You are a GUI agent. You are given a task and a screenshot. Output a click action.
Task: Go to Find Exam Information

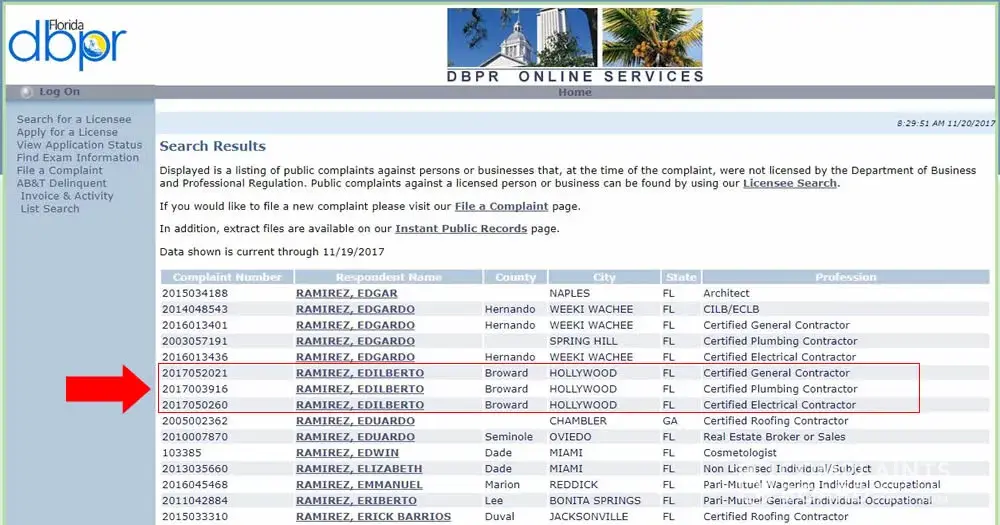(x=78, y=158)
